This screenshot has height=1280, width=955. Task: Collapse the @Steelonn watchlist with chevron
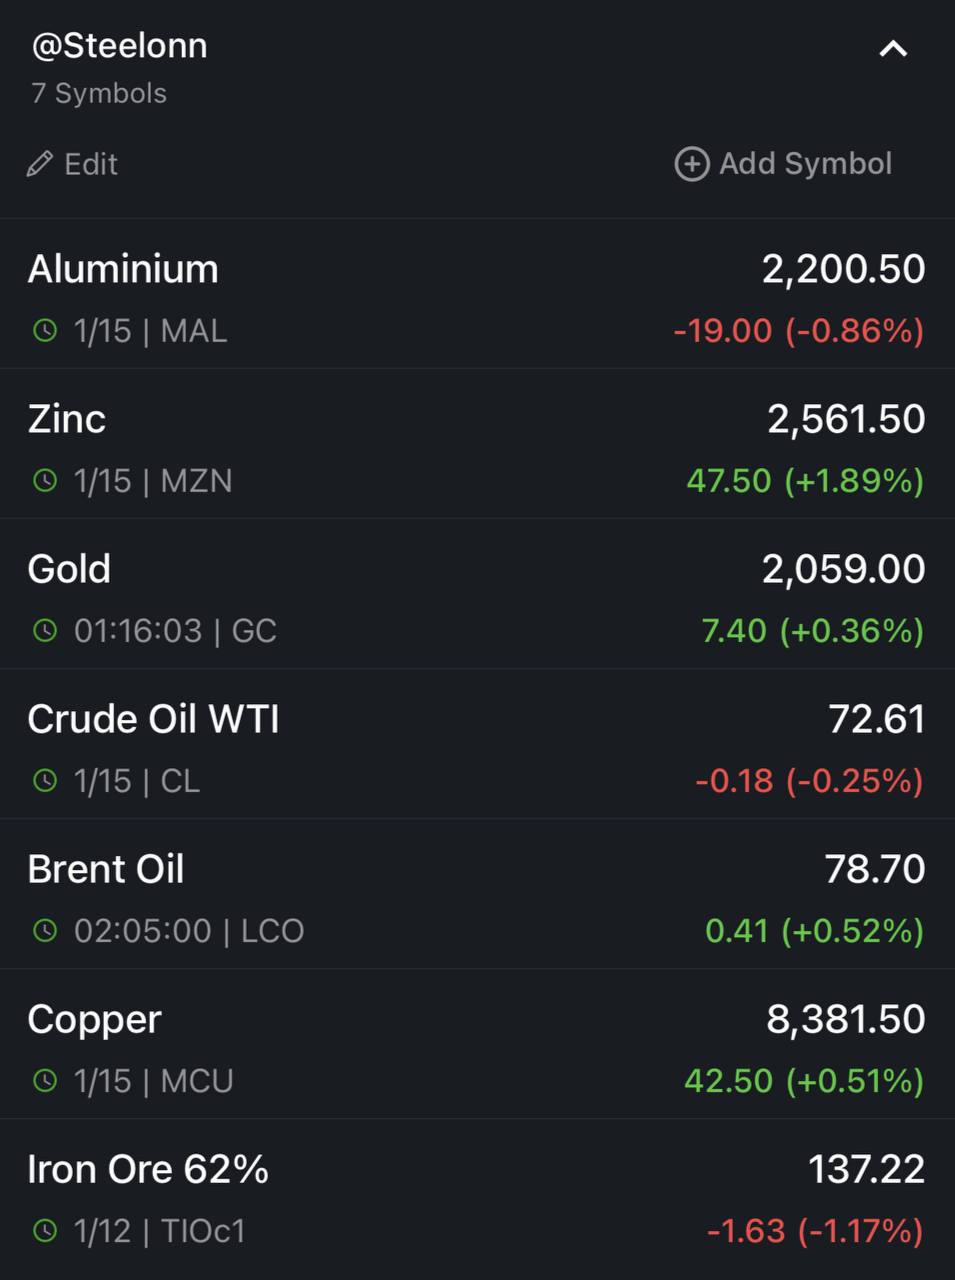(893, 48)
